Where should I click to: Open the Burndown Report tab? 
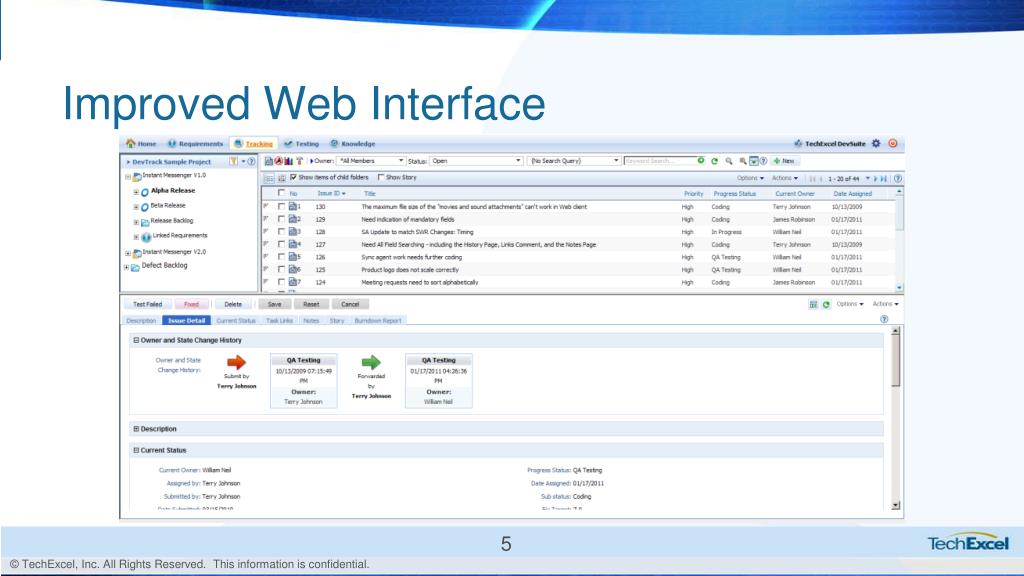(x=377, y=321)
